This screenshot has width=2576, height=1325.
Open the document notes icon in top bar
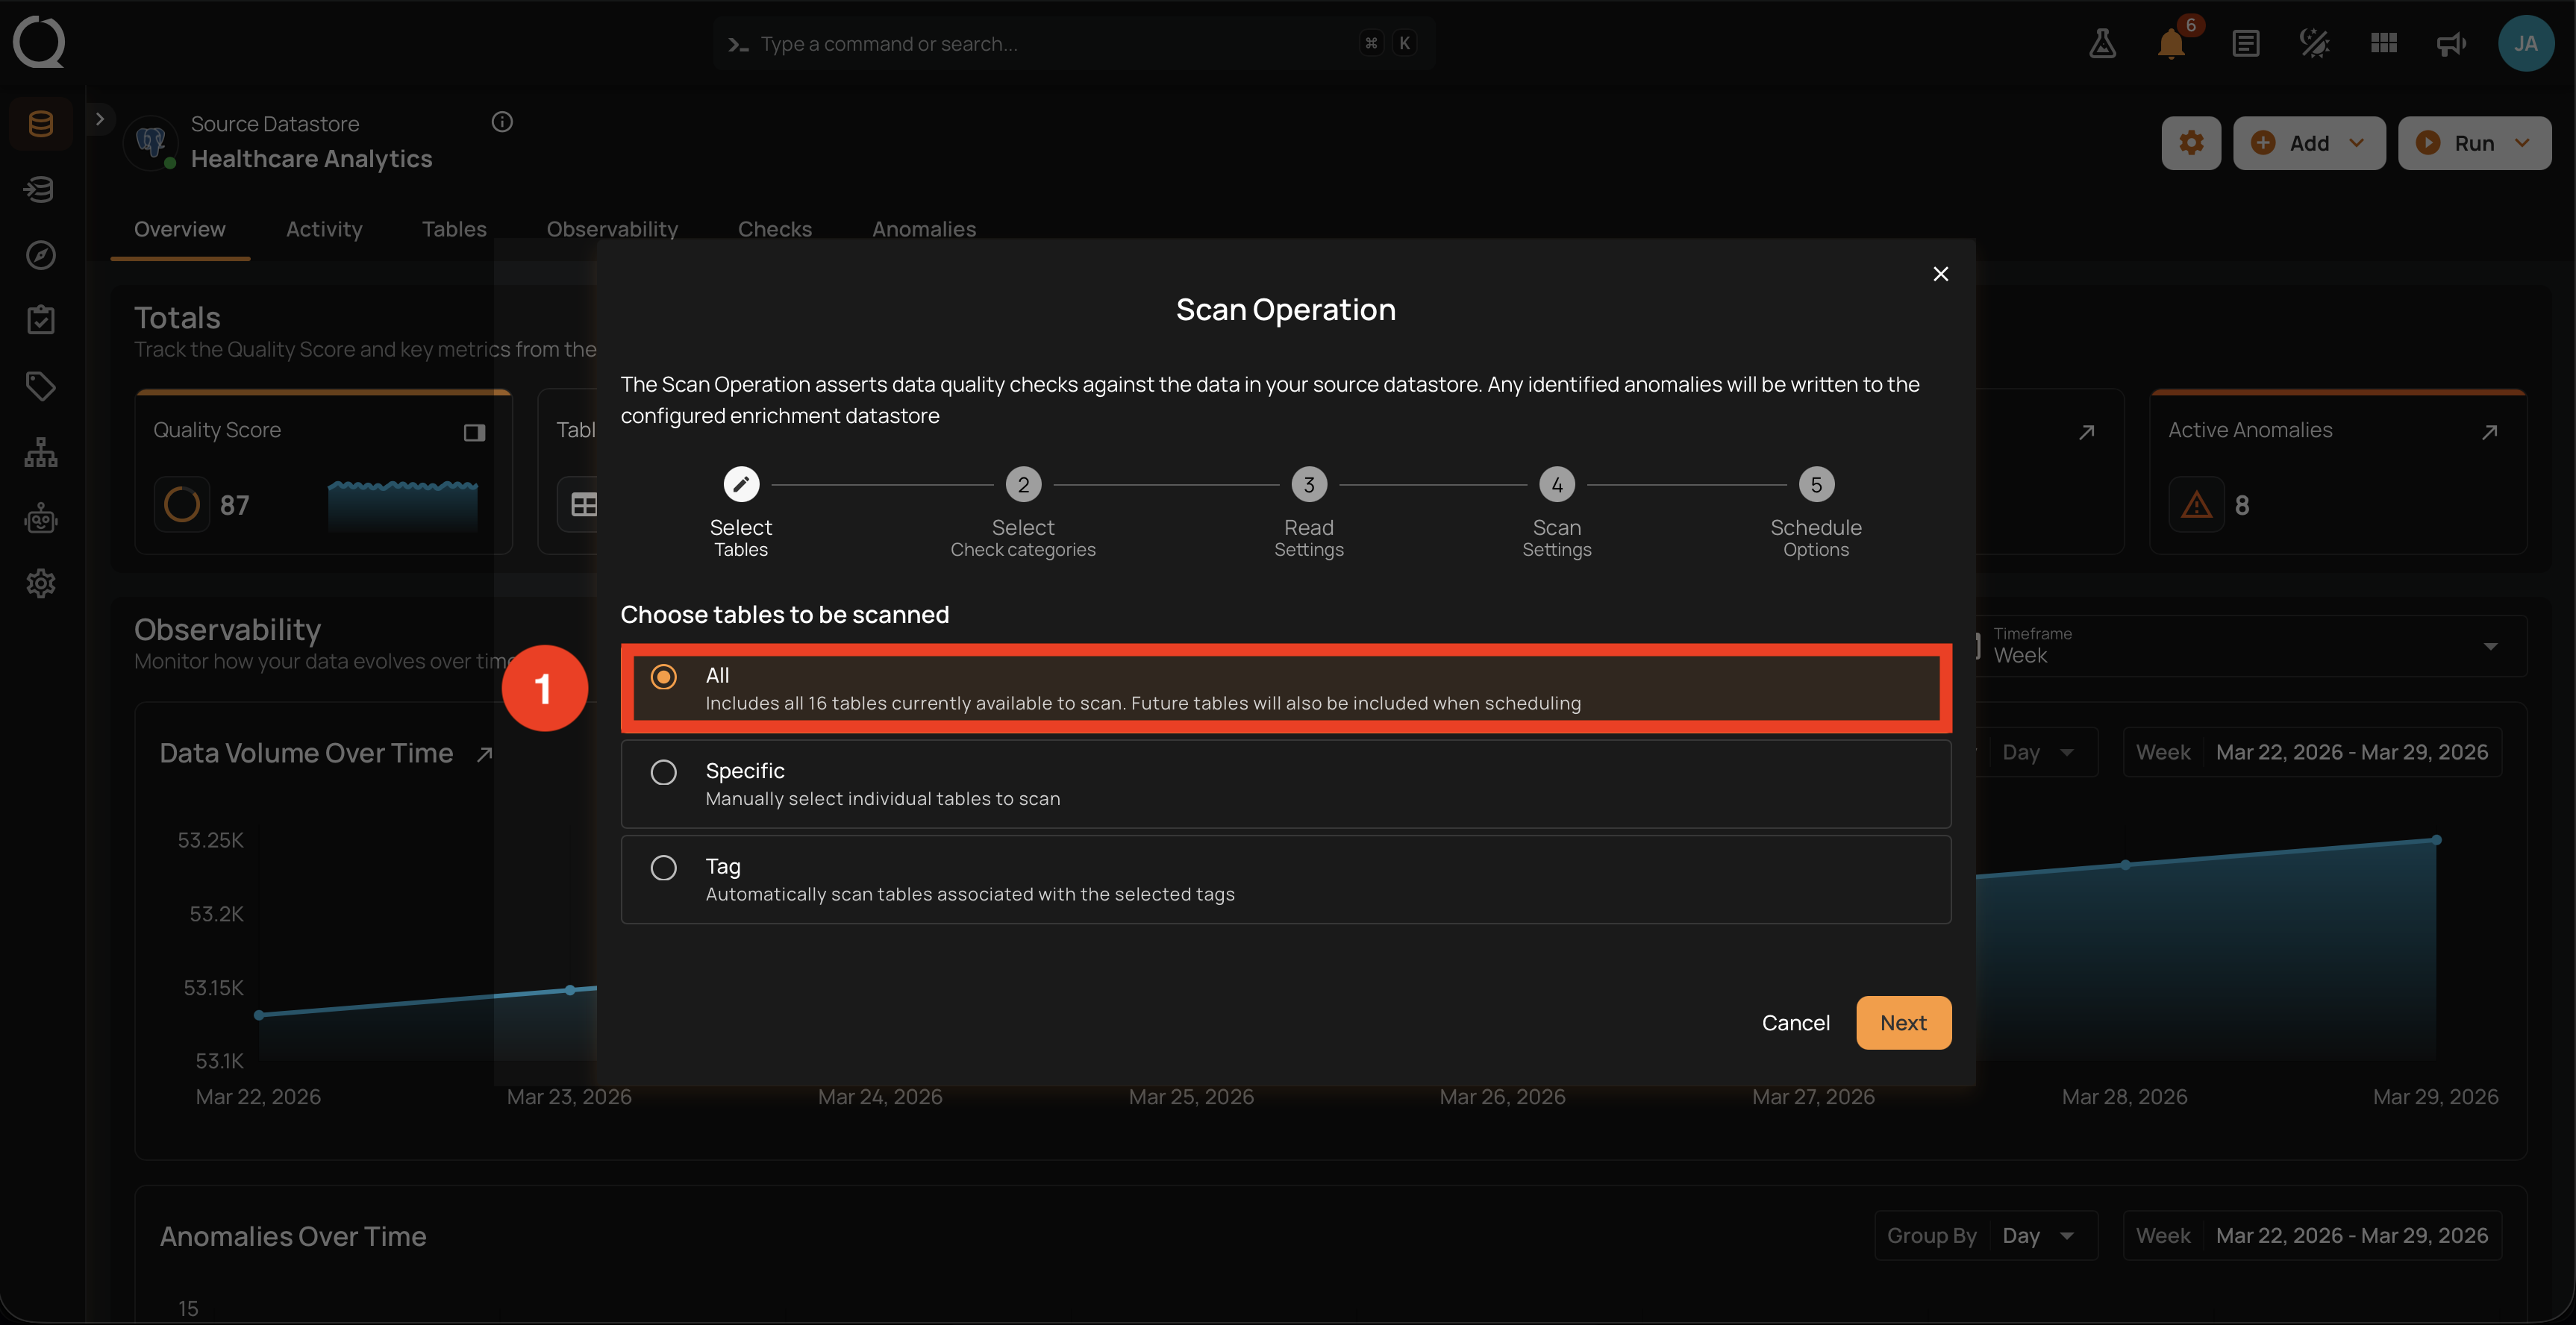[2245, 43]
